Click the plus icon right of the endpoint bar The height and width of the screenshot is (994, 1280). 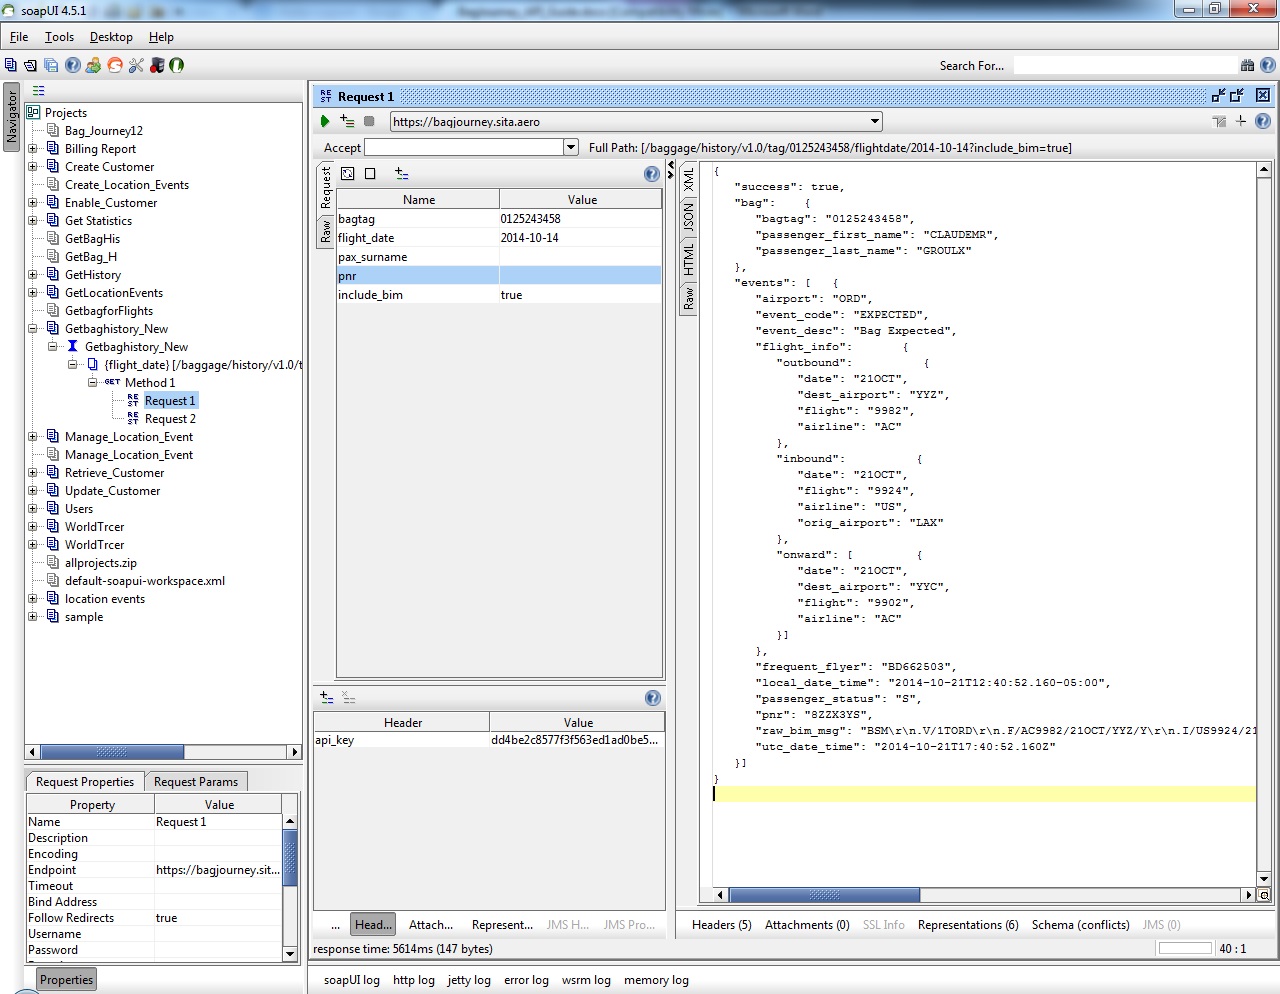point(1241,121)
